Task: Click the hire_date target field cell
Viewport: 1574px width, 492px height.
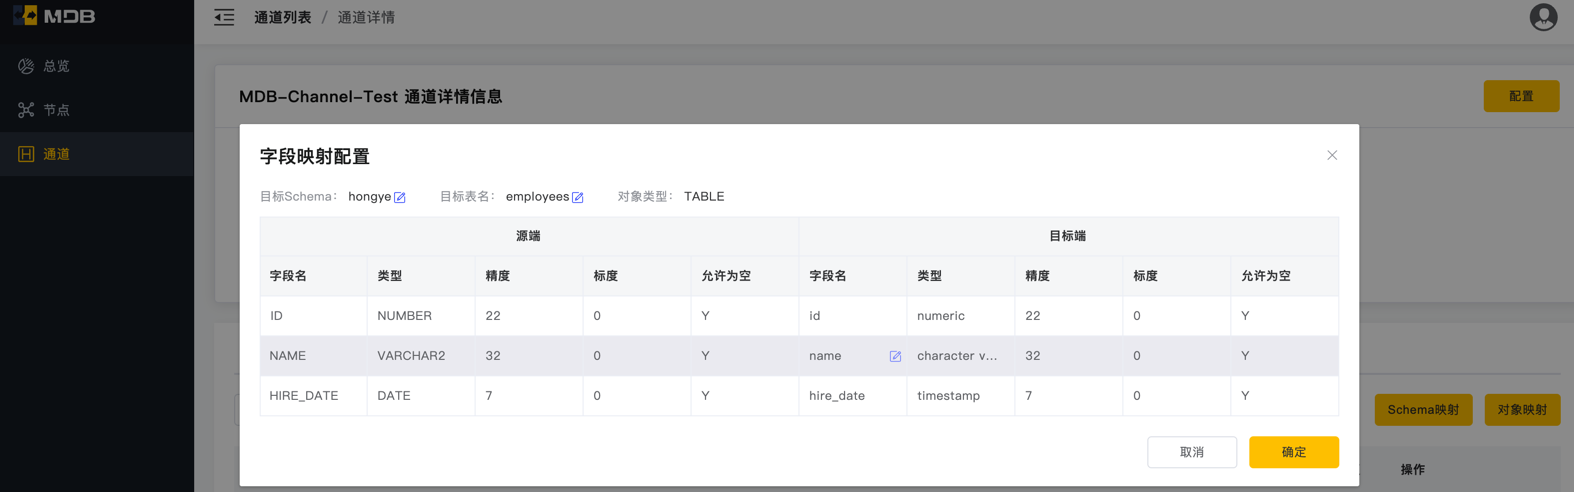Action: coord(853,396)
